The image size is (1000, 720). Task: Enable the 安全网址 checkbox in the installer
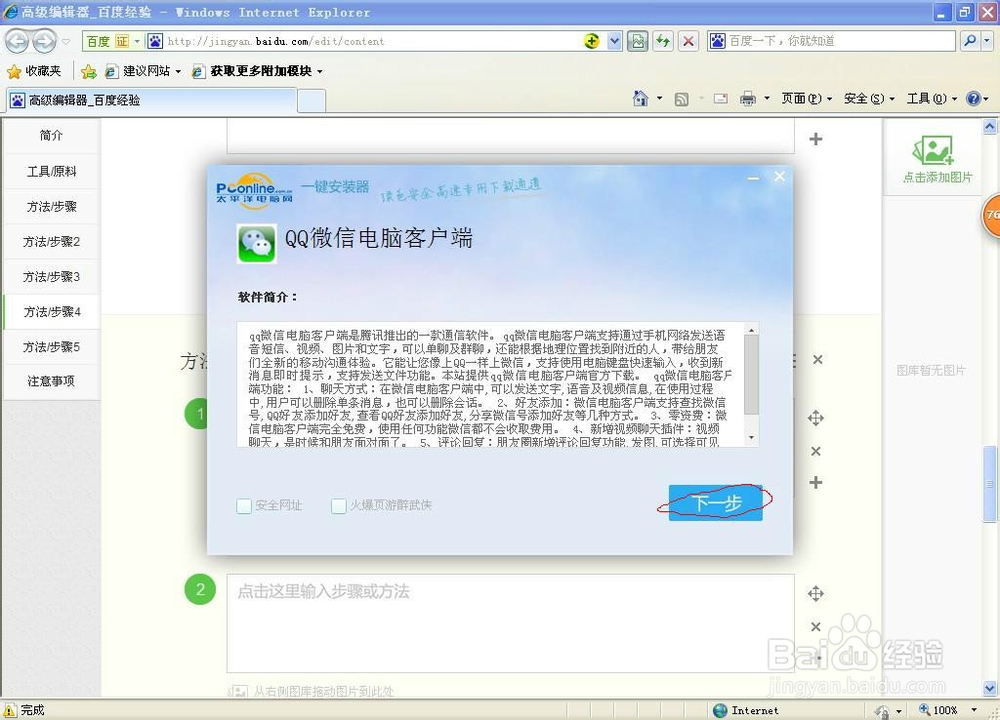click(243, 505)
